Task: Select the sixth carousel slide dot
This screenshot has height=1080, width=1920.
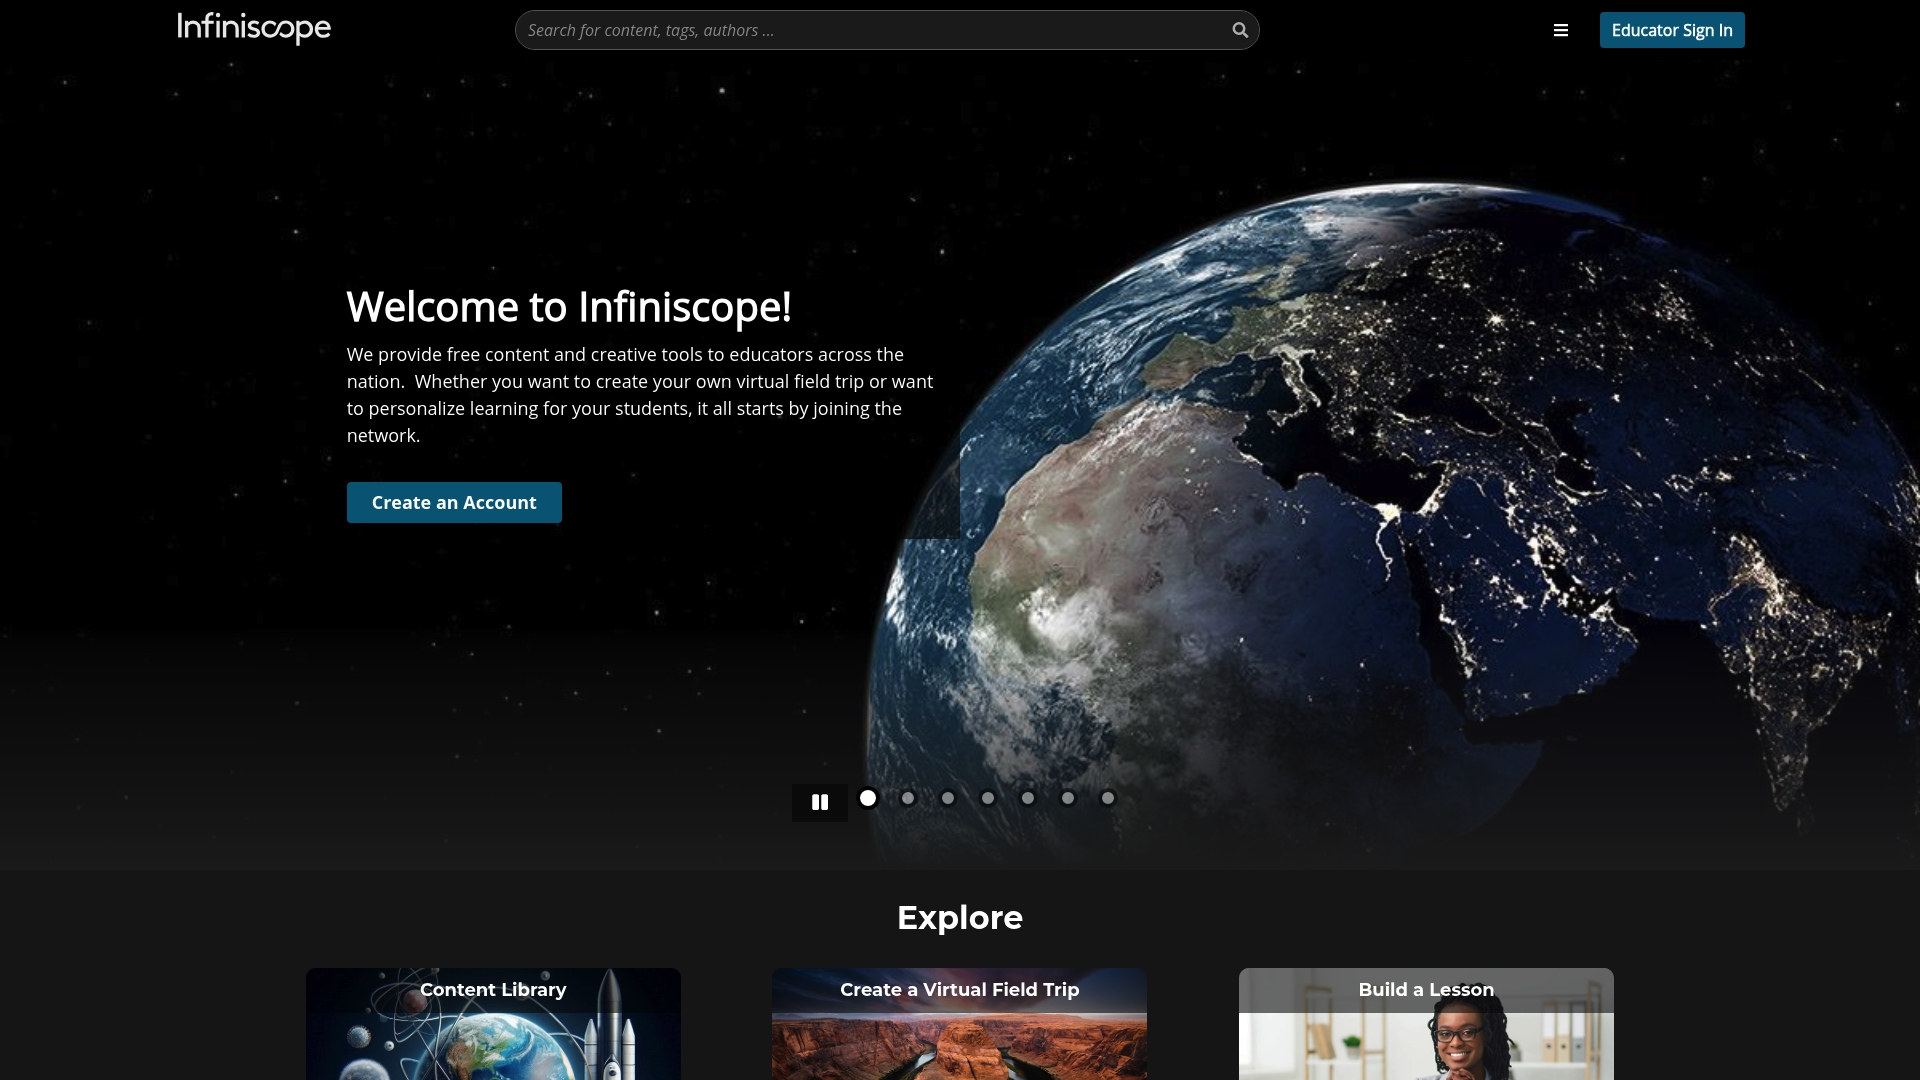Action: click(1068, 798)
